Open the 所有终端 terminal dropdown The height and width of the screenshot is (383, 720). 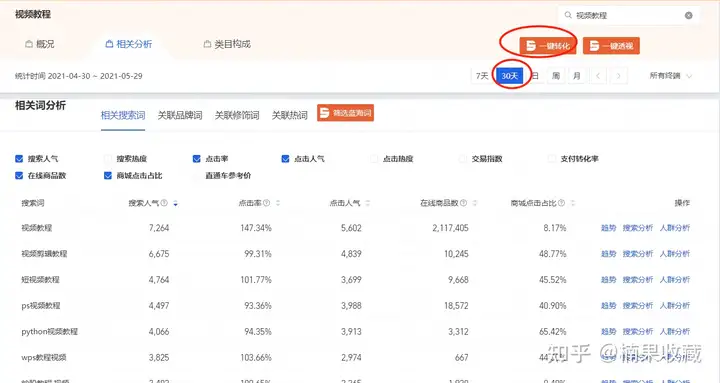670,76
